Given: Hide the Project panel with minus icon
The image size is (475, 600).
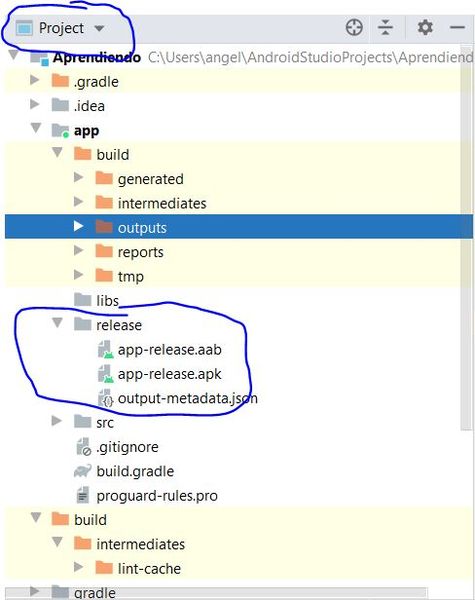Looking at the screenshot, I should pyautogui.click(x=457, y=28).
